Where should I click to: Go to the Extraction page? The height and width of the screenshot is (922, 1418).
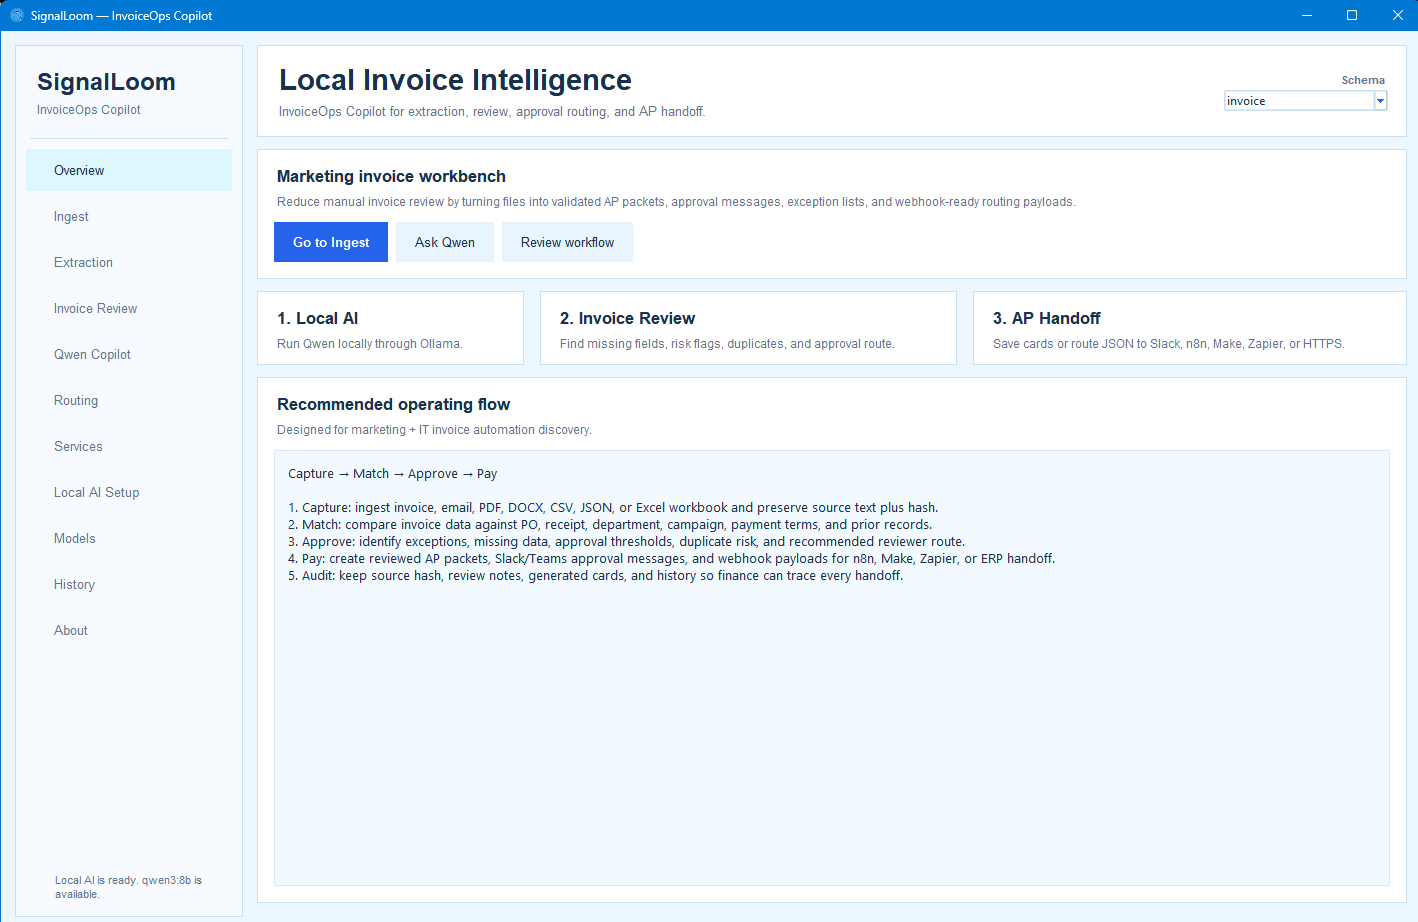point(129,262)
